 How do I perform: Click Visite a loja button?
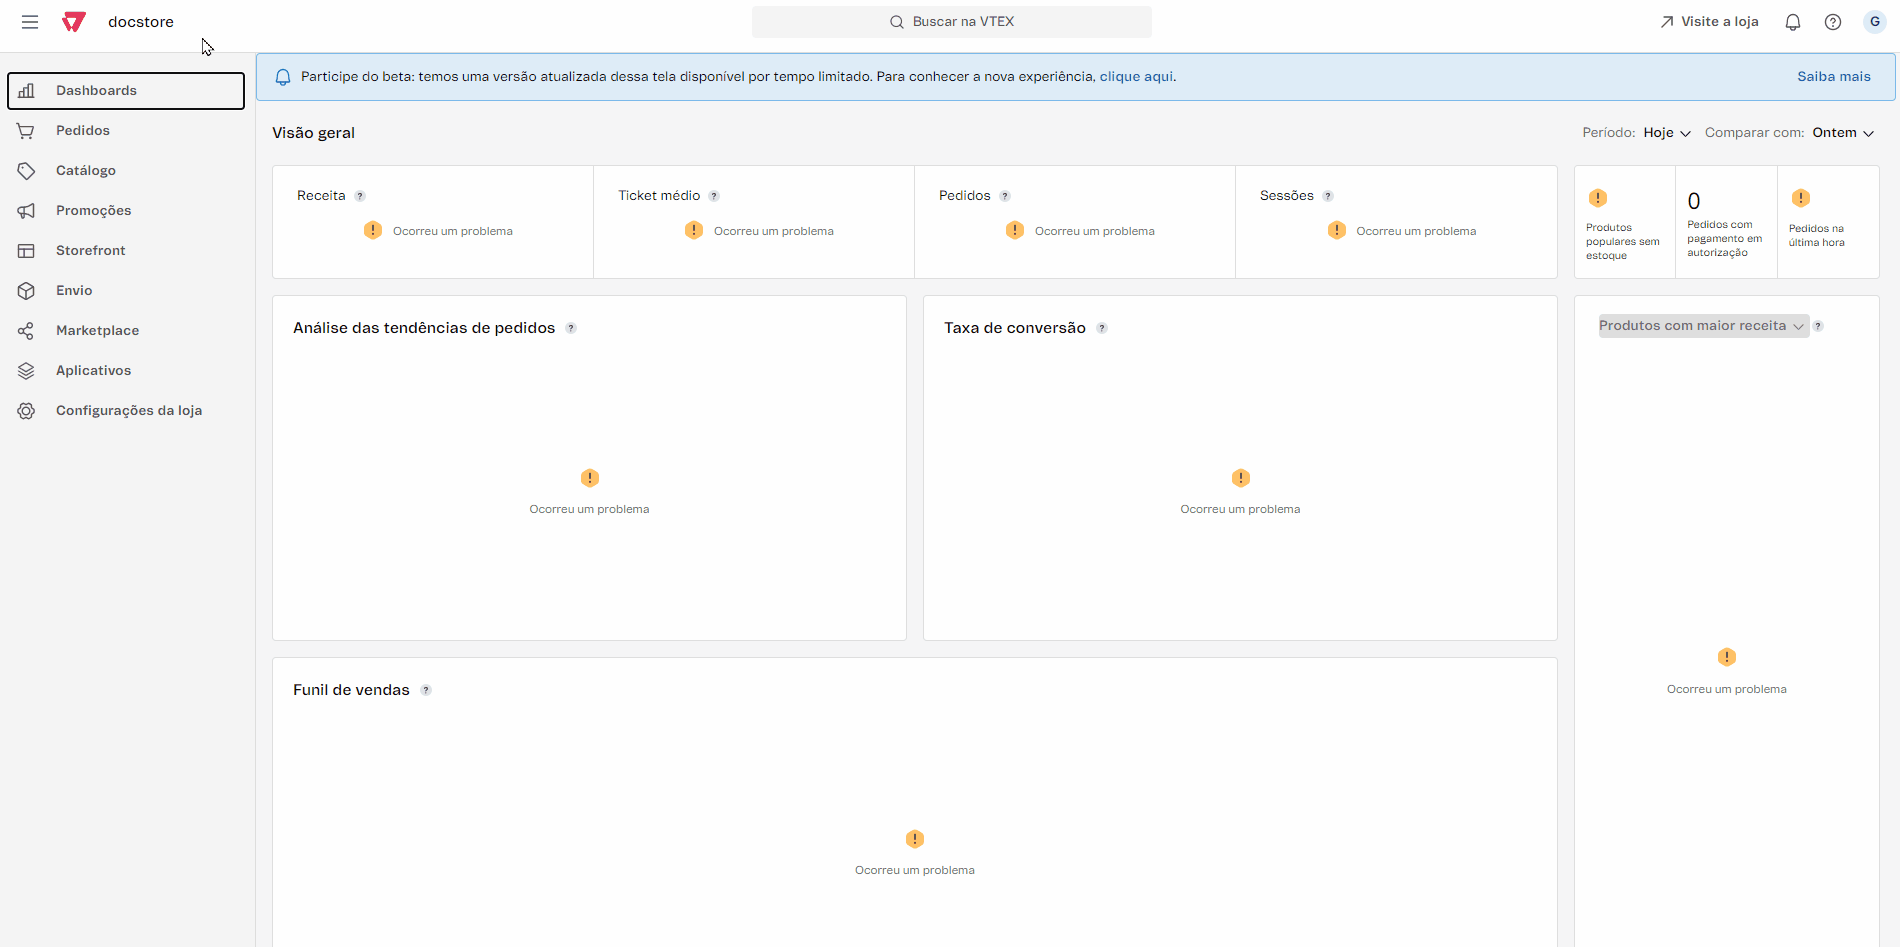[x=1709, y=22]
